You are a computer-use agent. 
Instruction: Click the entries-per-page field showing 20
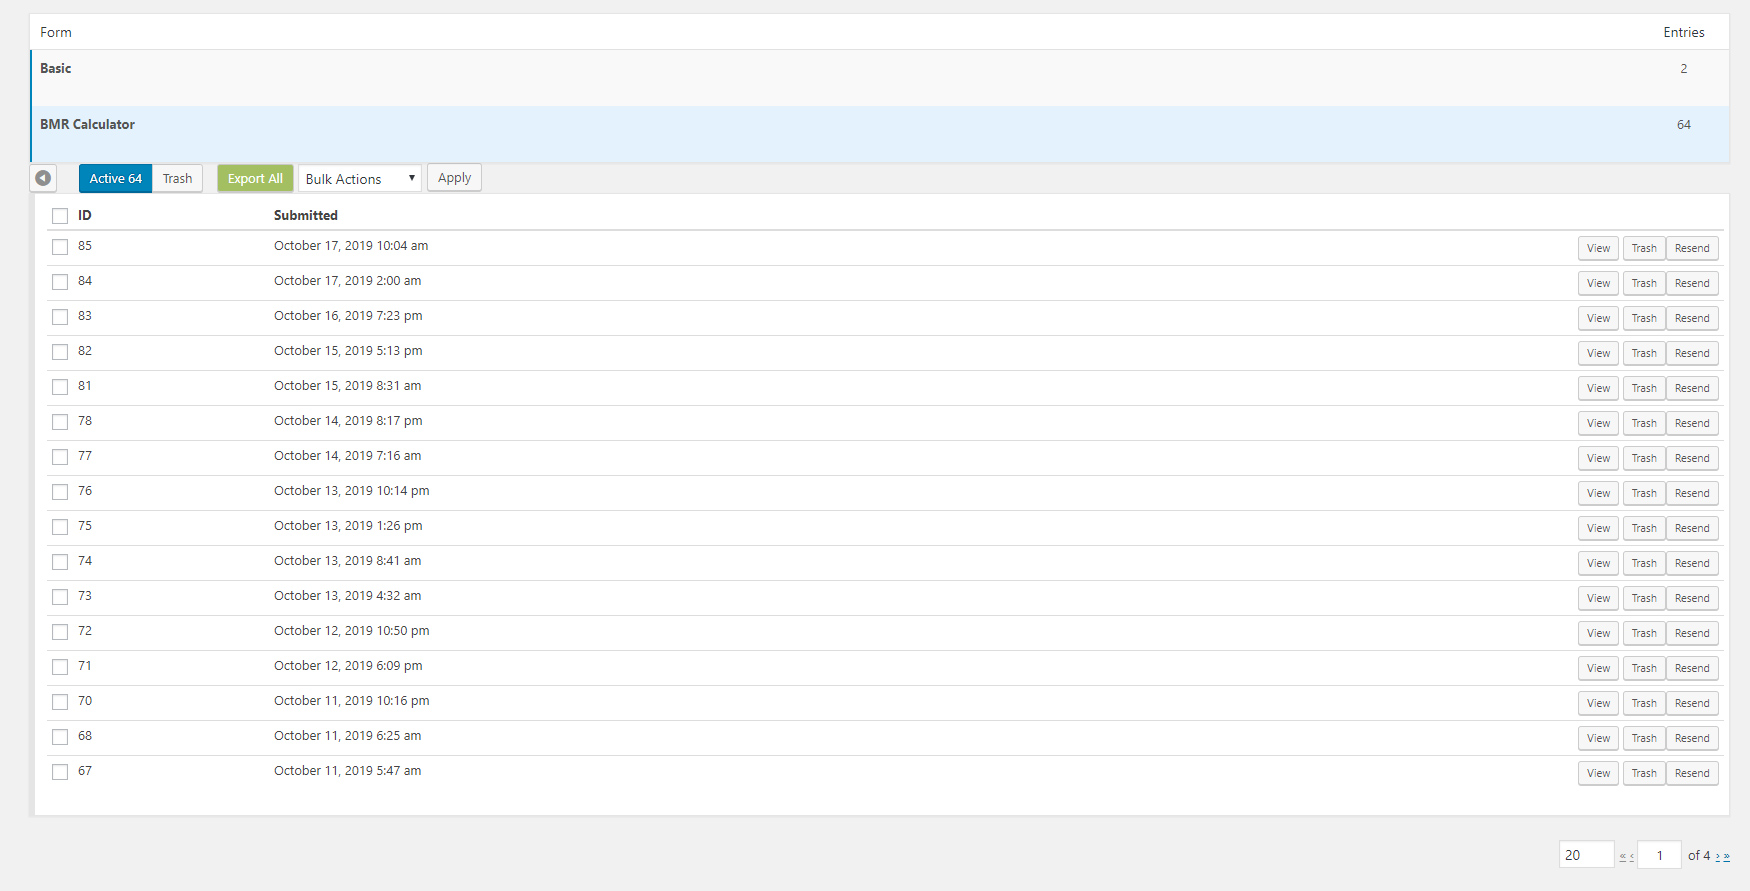pyautogui.click(x=1586, y=855)
